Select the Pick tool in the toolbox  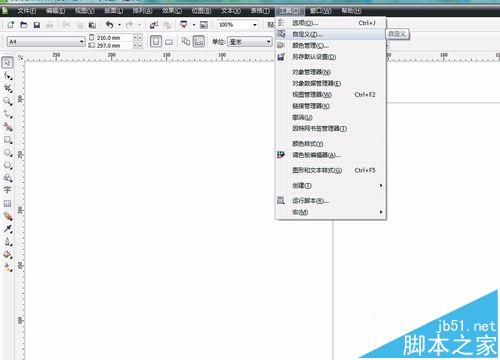(x=7, y=62)
